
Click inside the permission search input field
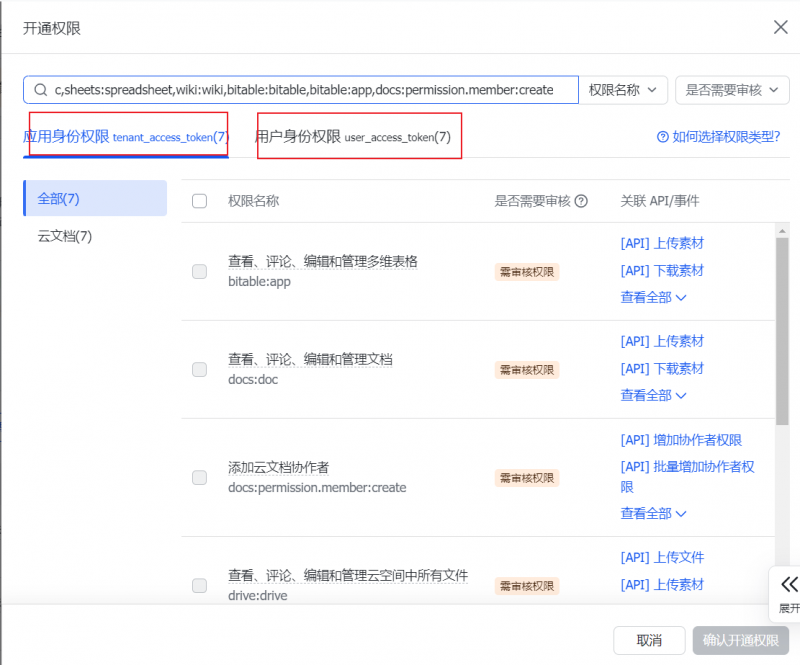pyautogui.click(x=300, y=90)
